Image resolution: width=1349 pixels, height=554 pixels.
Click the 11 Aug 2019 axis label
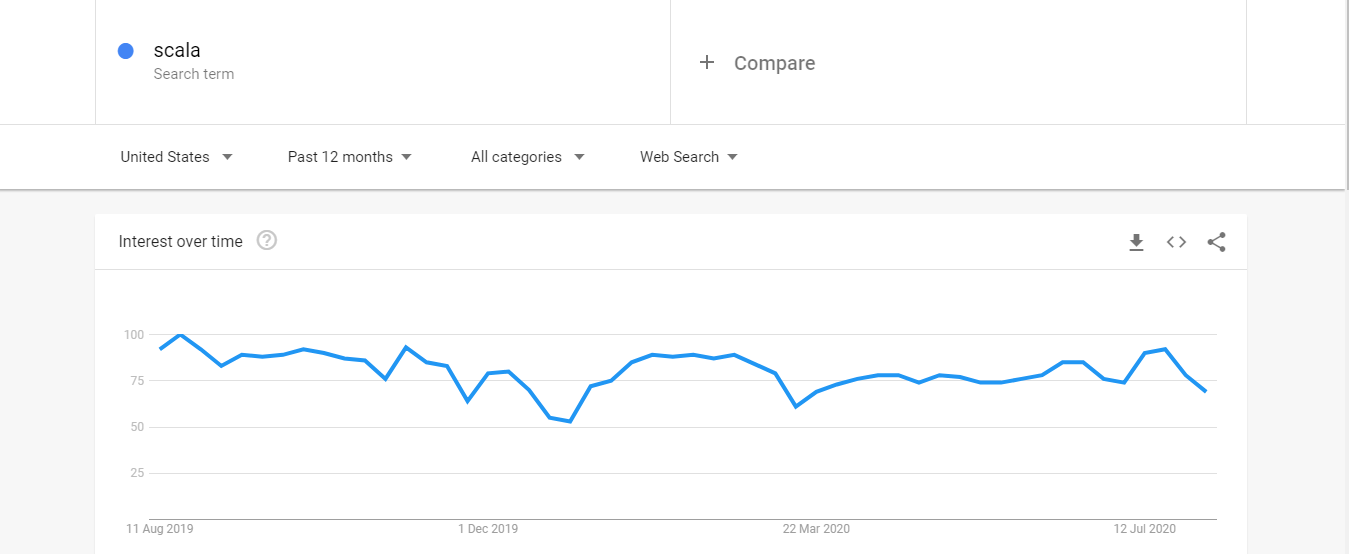[159, 528]
